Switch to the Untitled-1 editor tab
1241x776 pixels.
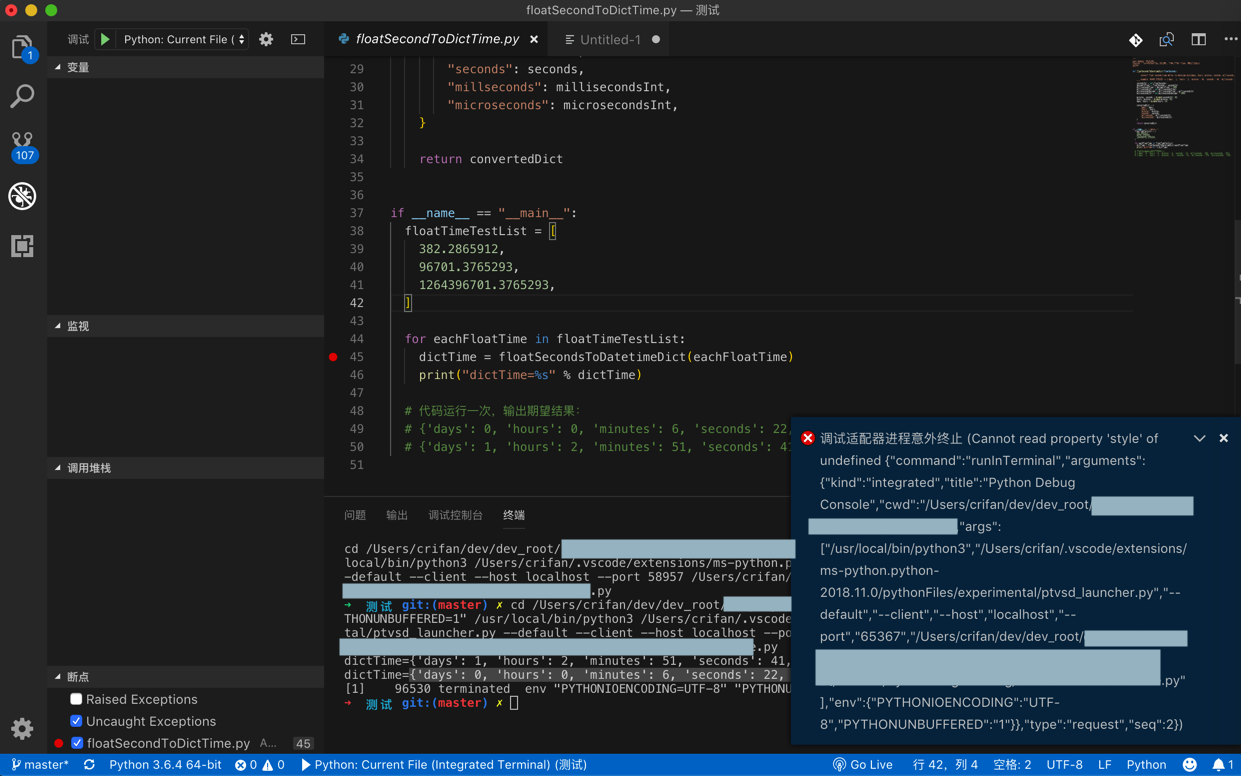(x=610, y=40)
